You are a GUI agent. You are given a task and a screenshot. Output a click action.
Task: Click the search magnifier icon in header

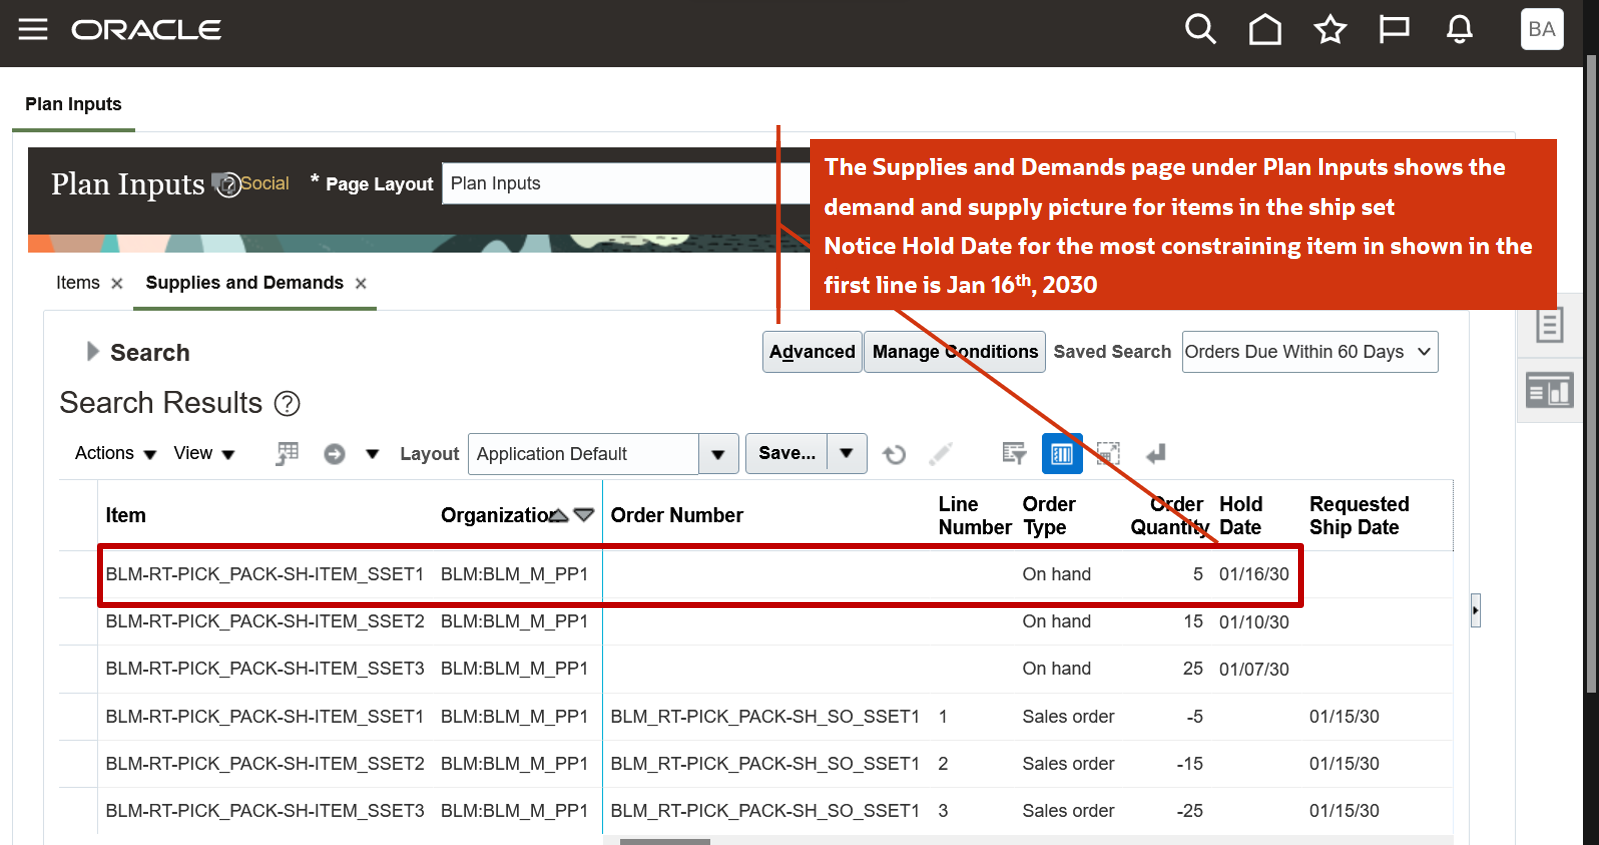[x=1200, y=29]
